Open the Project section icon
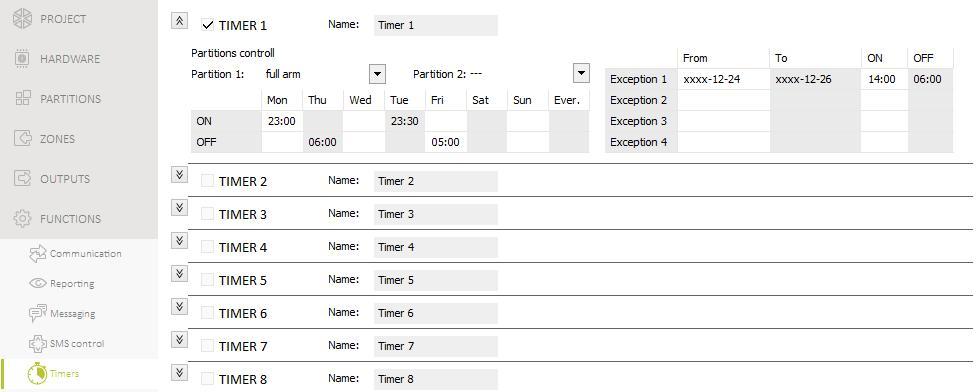The height and width of the screenshot is (392, 977). 22,19
